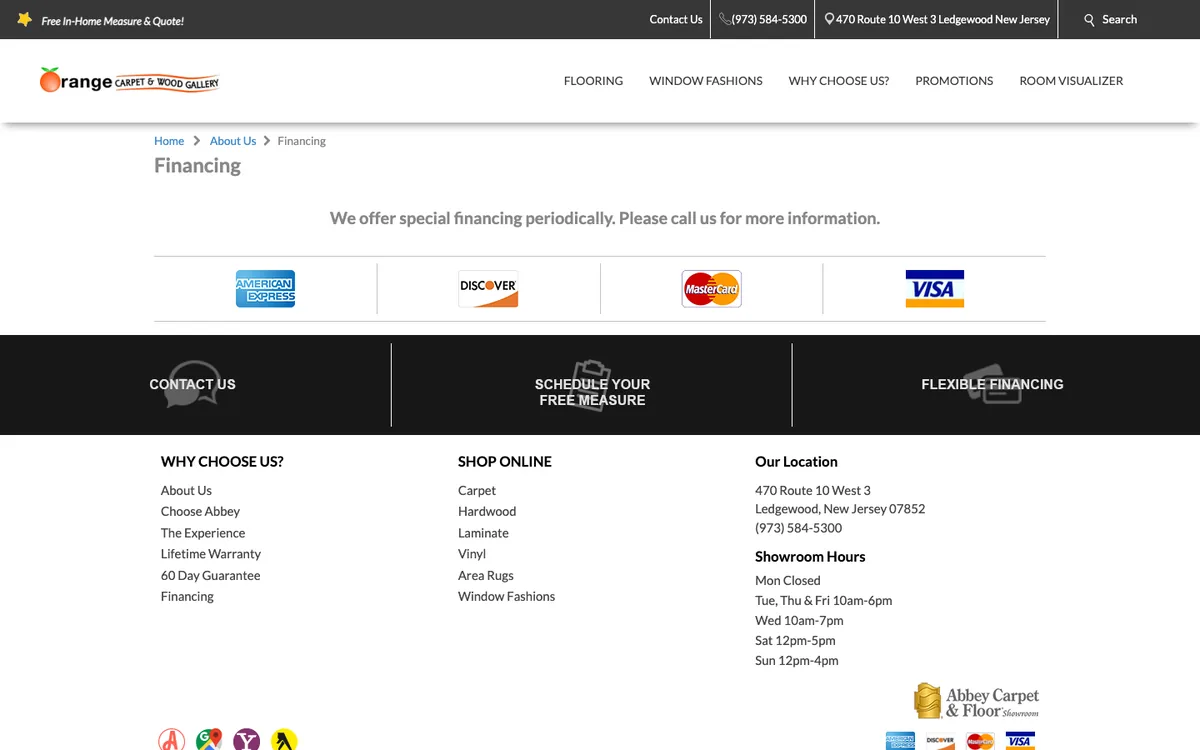Click the small footer Discover icon
Screen dimensions: 1200x750
pos(940,741)
